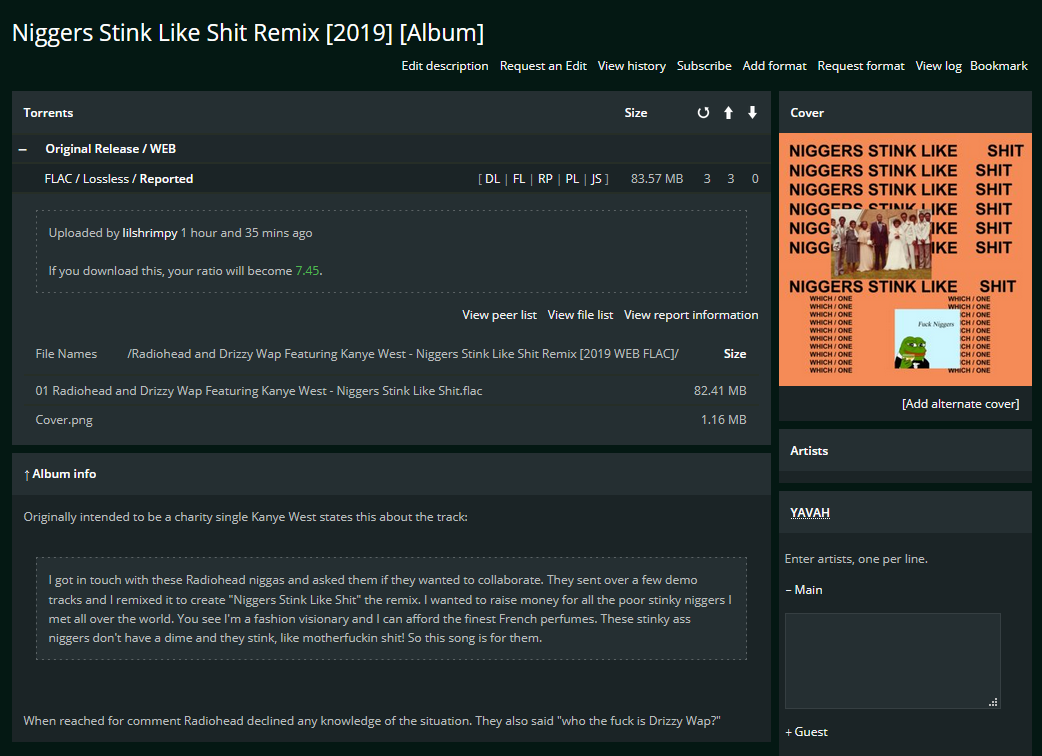The image size is (1042, 756).
Task: Bookmark this album page
Action: tap(999, 66)
